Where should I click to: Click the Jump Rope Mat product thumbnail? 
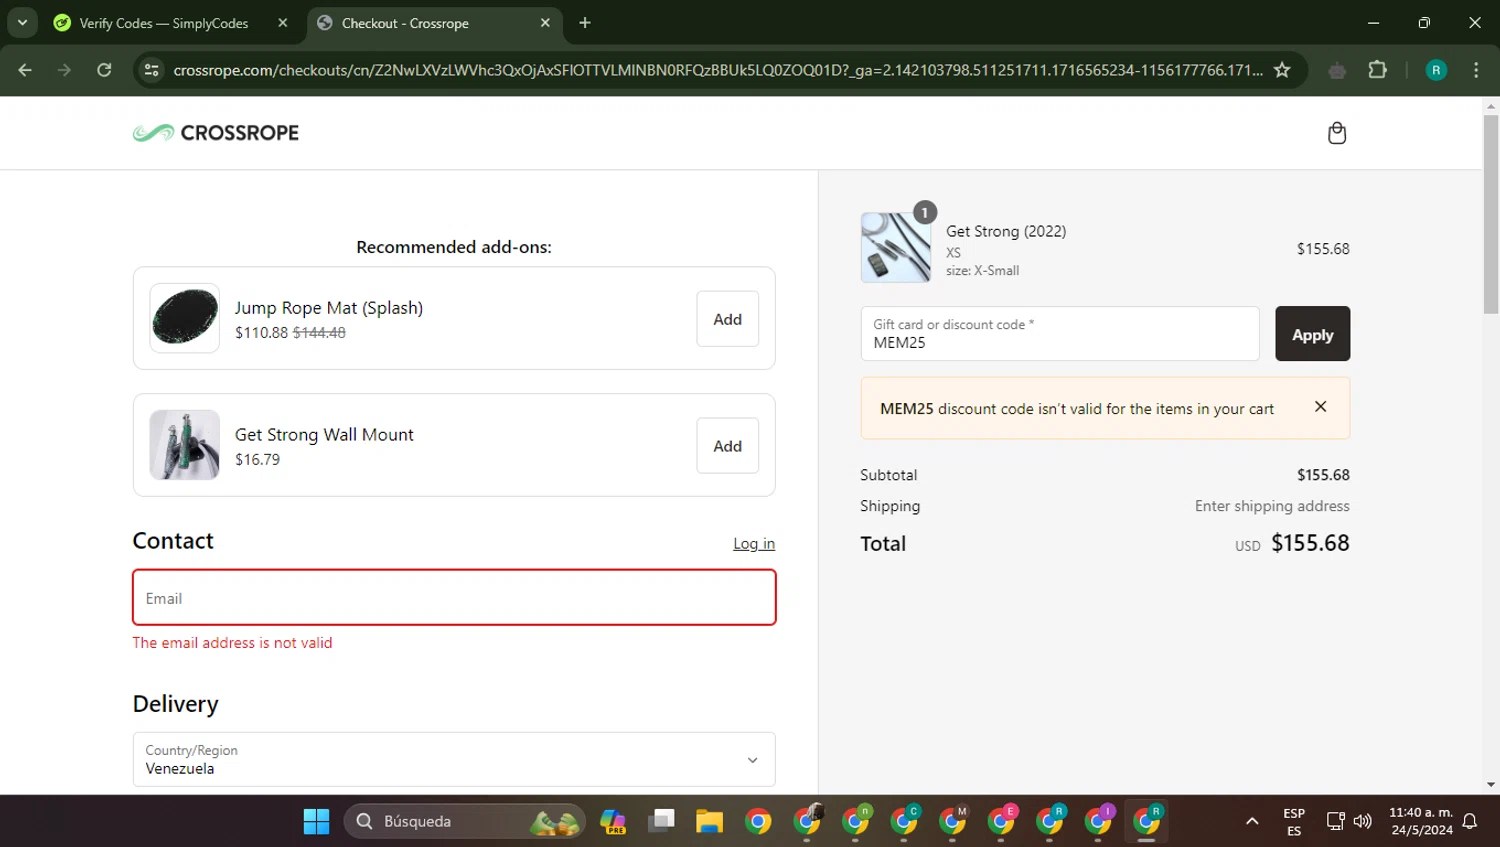click(185, 318)
